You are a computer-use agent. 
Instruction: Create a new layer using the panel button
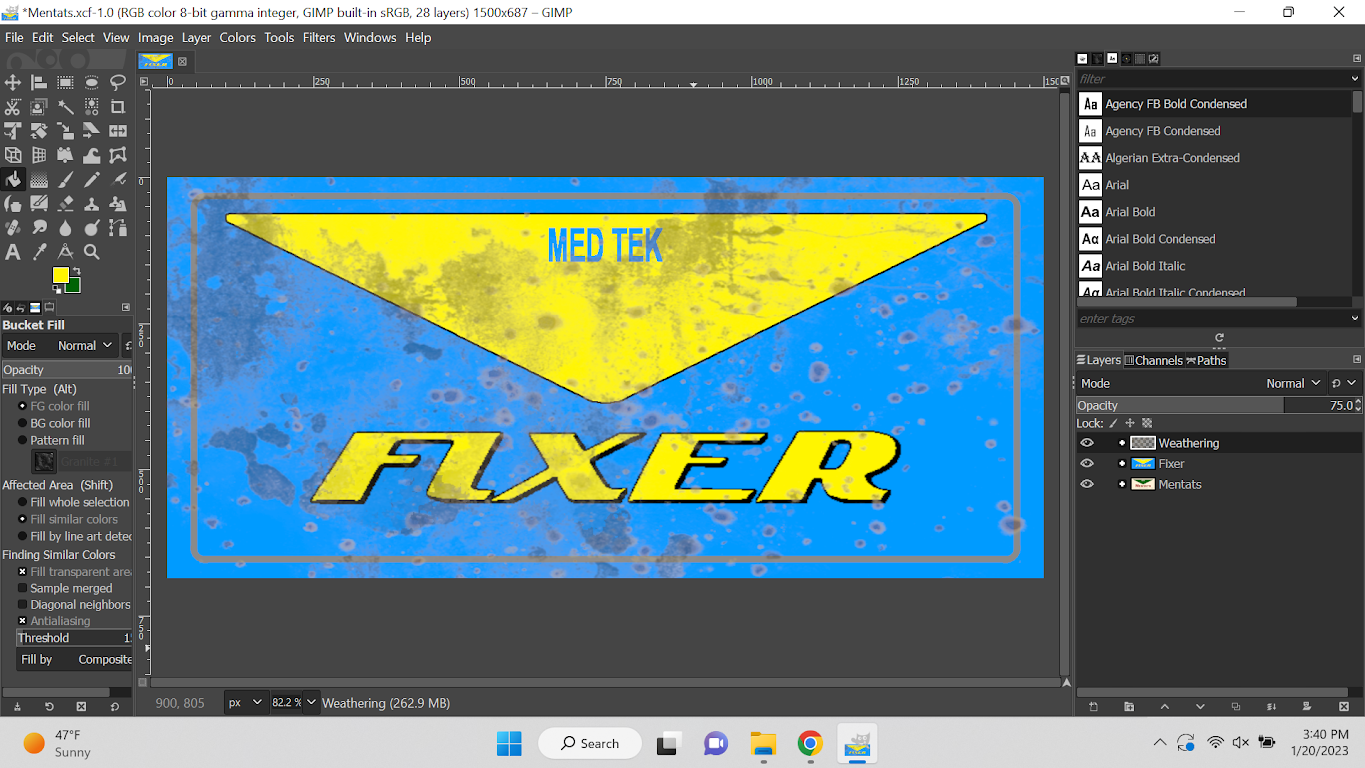point(1093,706)
